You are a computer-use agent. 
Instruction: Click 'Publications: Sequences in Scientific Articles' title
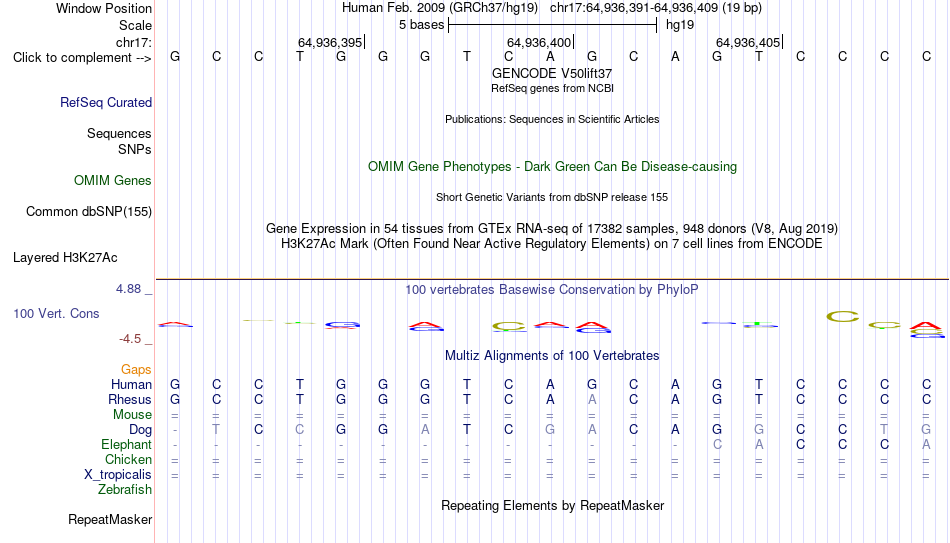coord(552,119)
